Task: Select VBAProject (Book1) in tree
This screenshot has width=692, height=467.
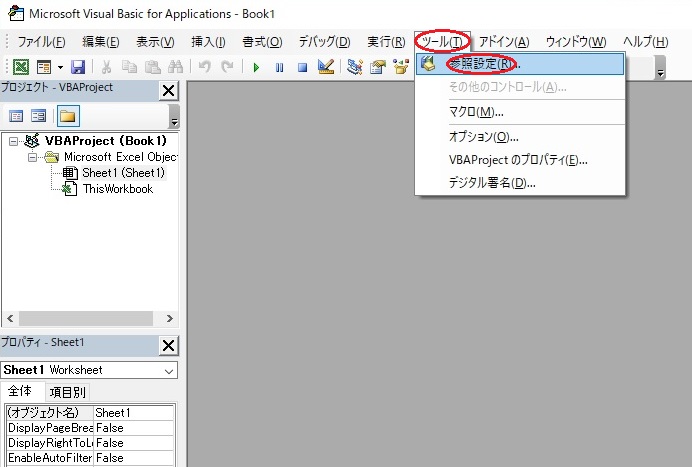Action: coord(105,141)
